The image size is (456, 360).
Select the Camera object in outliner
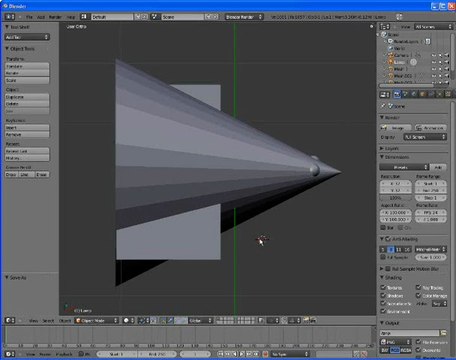[401, 55]
